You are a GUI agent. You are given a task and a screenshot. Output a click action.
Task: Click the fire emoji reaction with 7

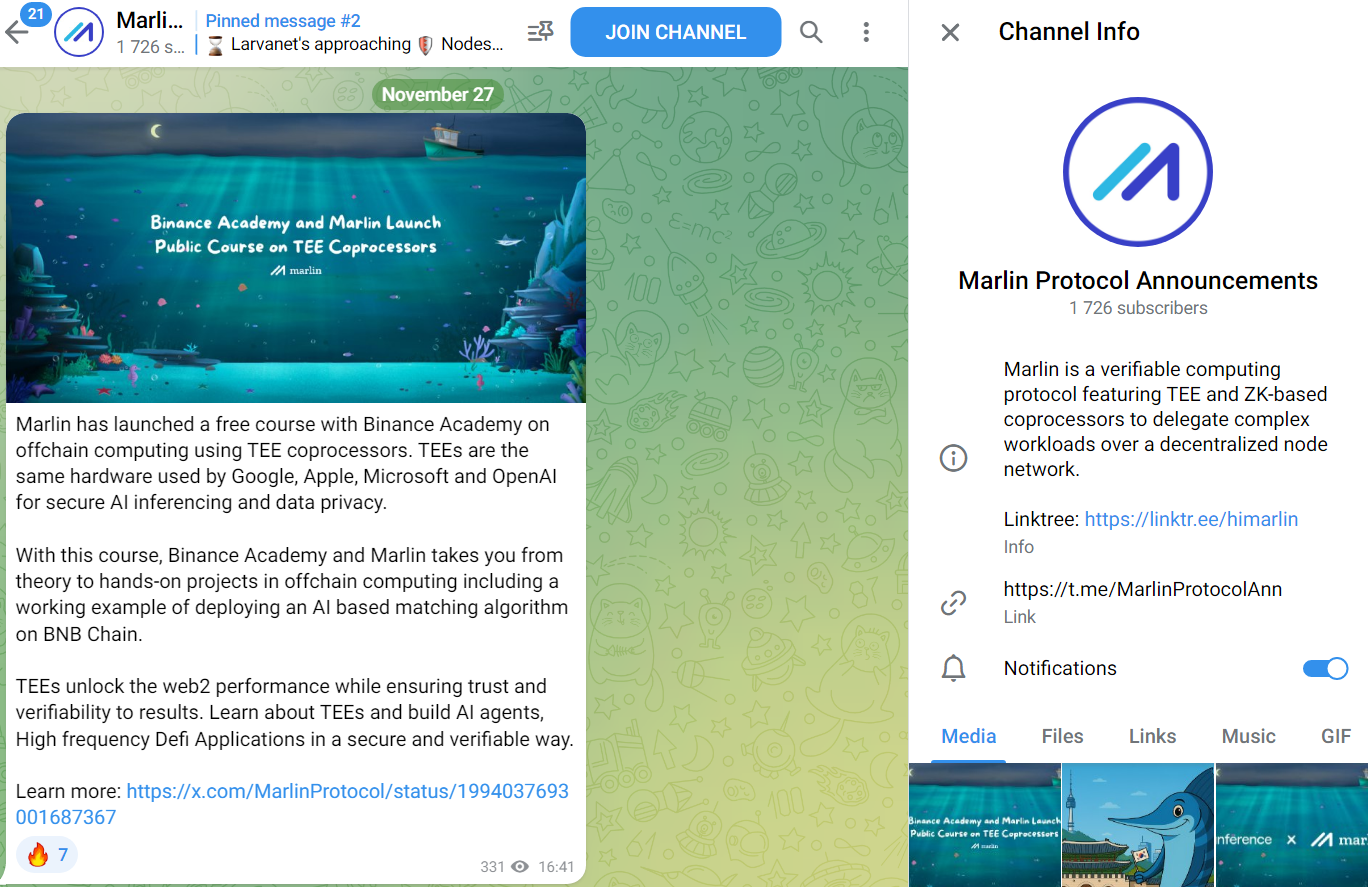(47, 854)
